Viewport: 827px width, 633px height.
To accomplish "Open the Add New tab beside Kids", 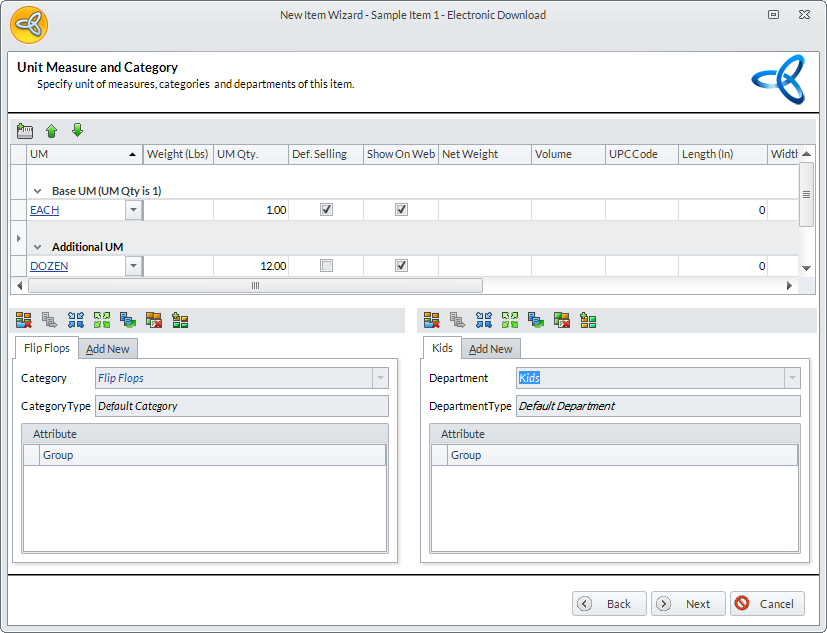I will [491, 349].
